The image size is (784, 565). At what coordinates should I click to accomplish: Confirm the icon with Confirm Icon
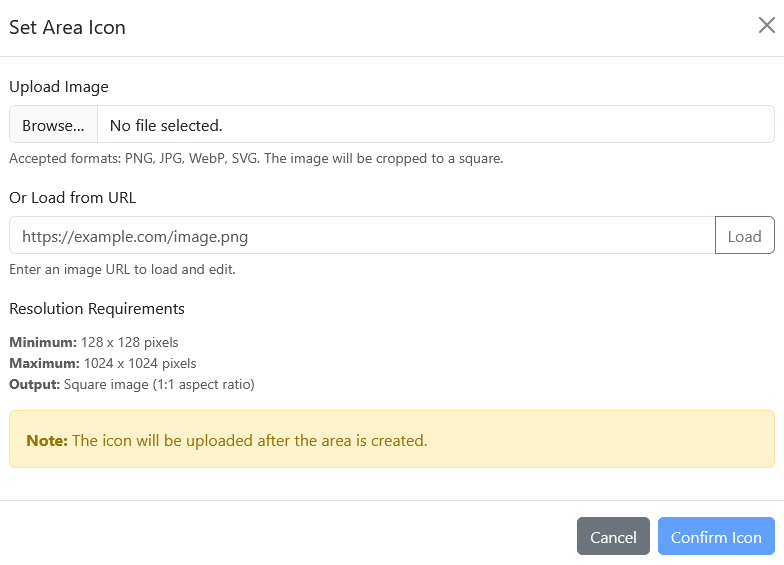(x=716, y=537)
